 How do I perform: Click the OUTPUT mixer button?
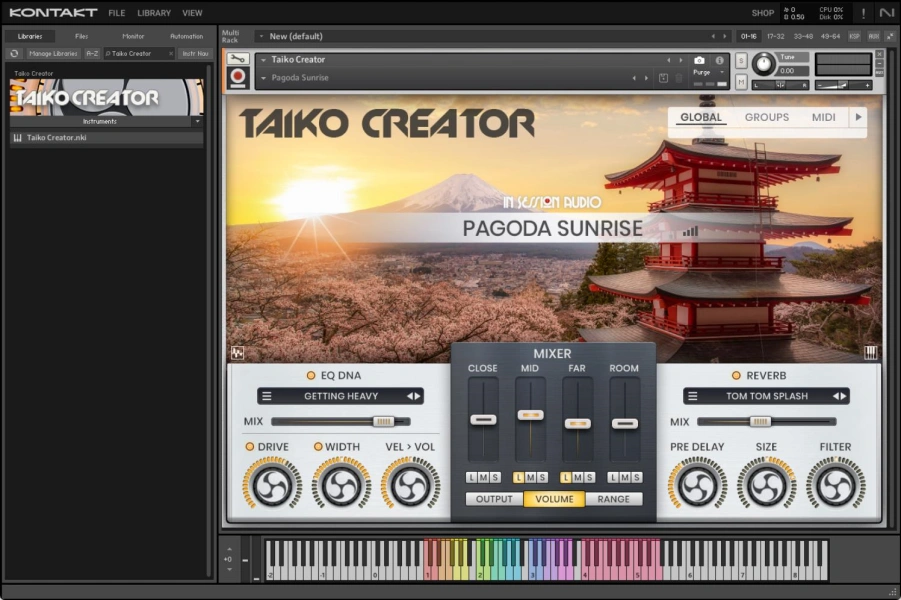(x=494, y=499)
